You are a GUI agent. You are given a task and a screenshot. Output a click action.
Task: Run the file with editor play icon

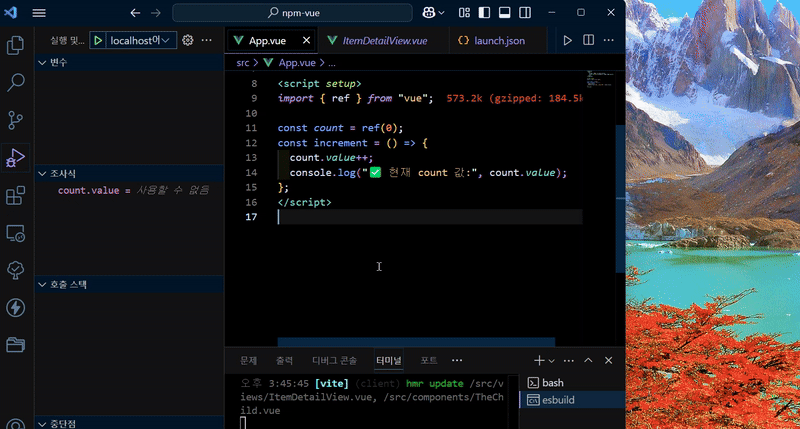(567, 40)
